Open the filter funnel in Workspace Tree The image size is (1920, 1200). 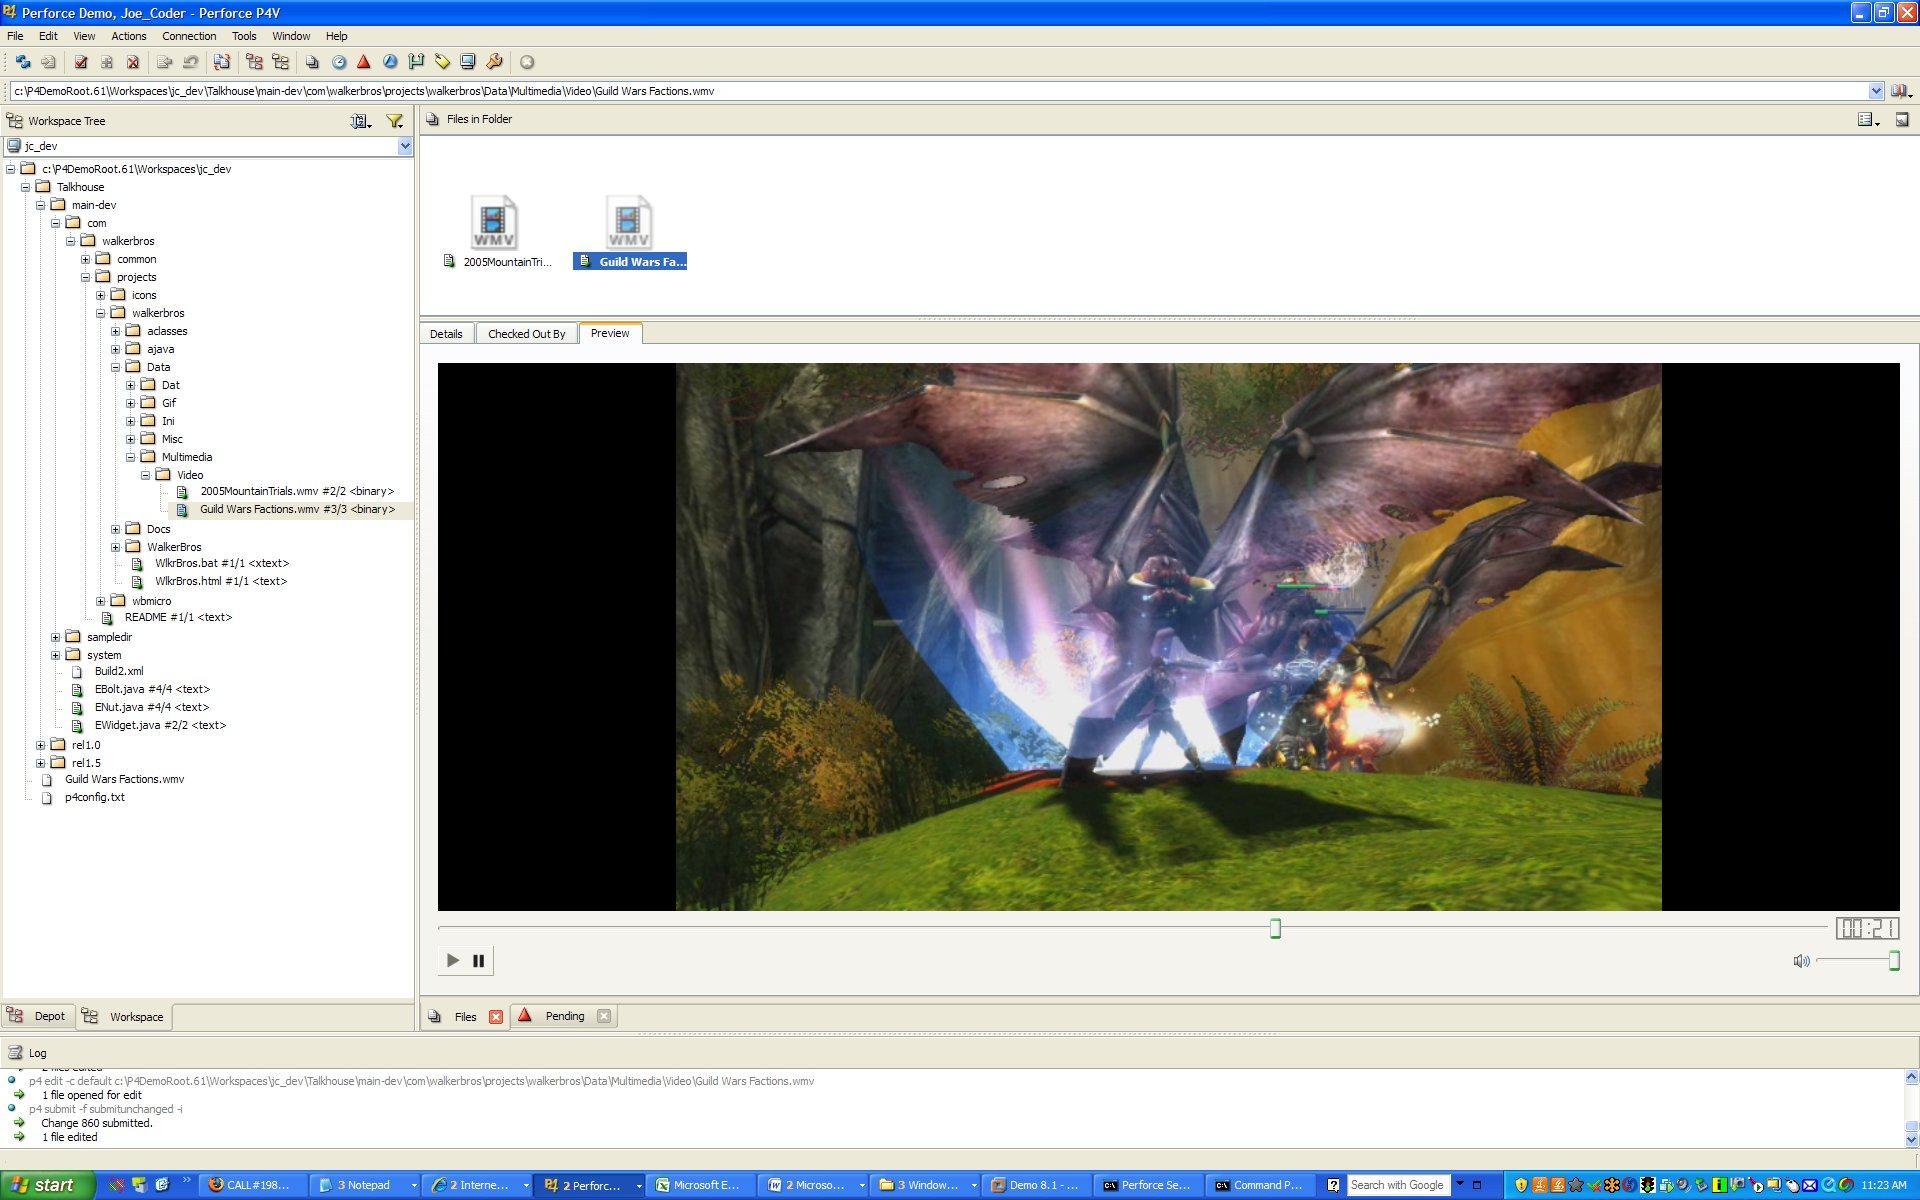(x=395, y=121)
